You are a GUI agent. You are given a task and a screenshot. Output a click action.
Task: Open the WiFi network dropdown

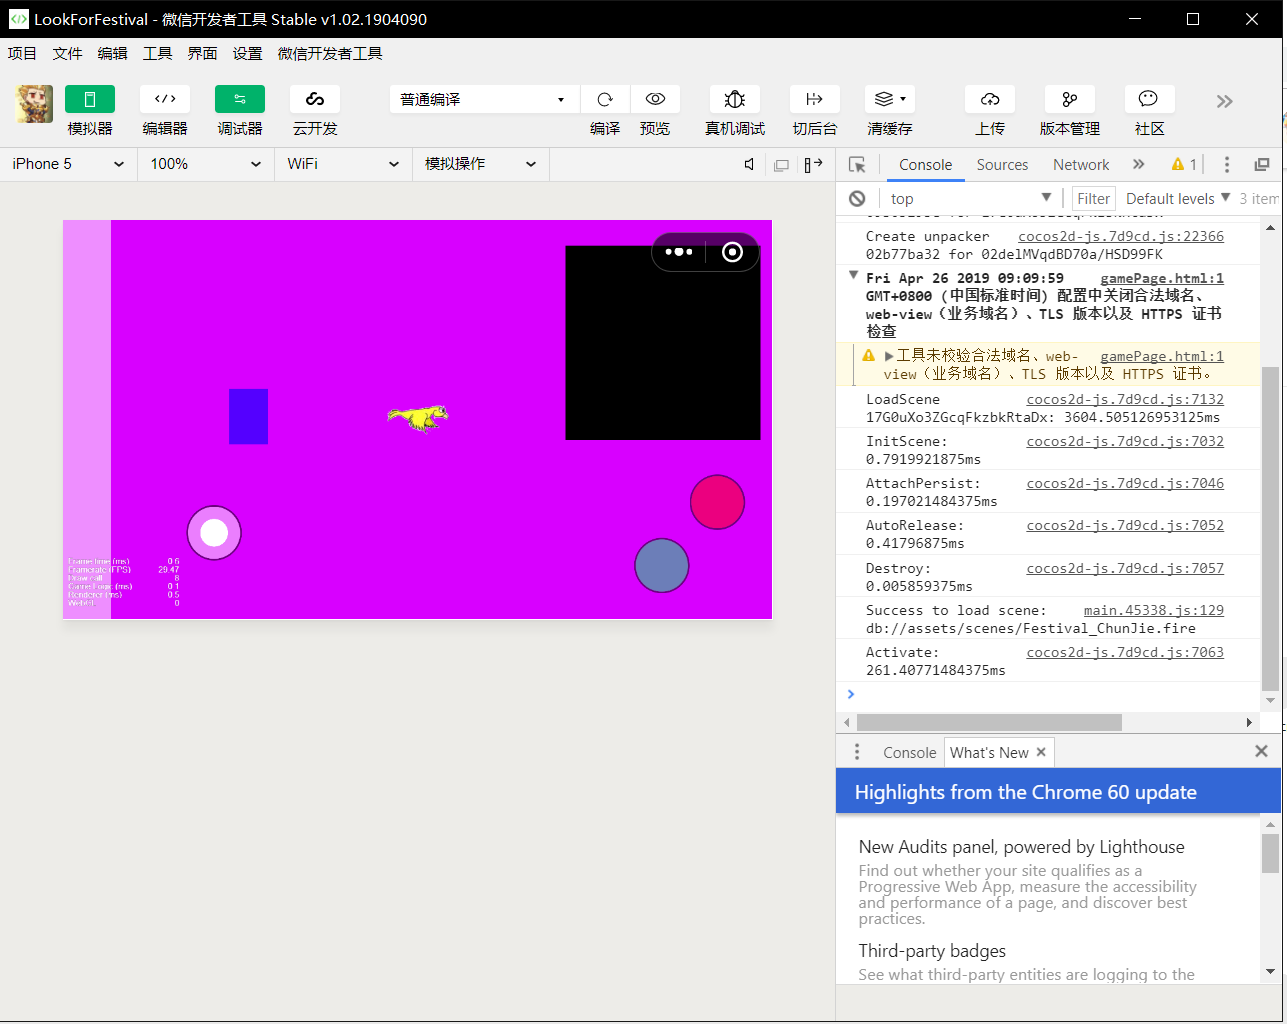click(343, 164)
